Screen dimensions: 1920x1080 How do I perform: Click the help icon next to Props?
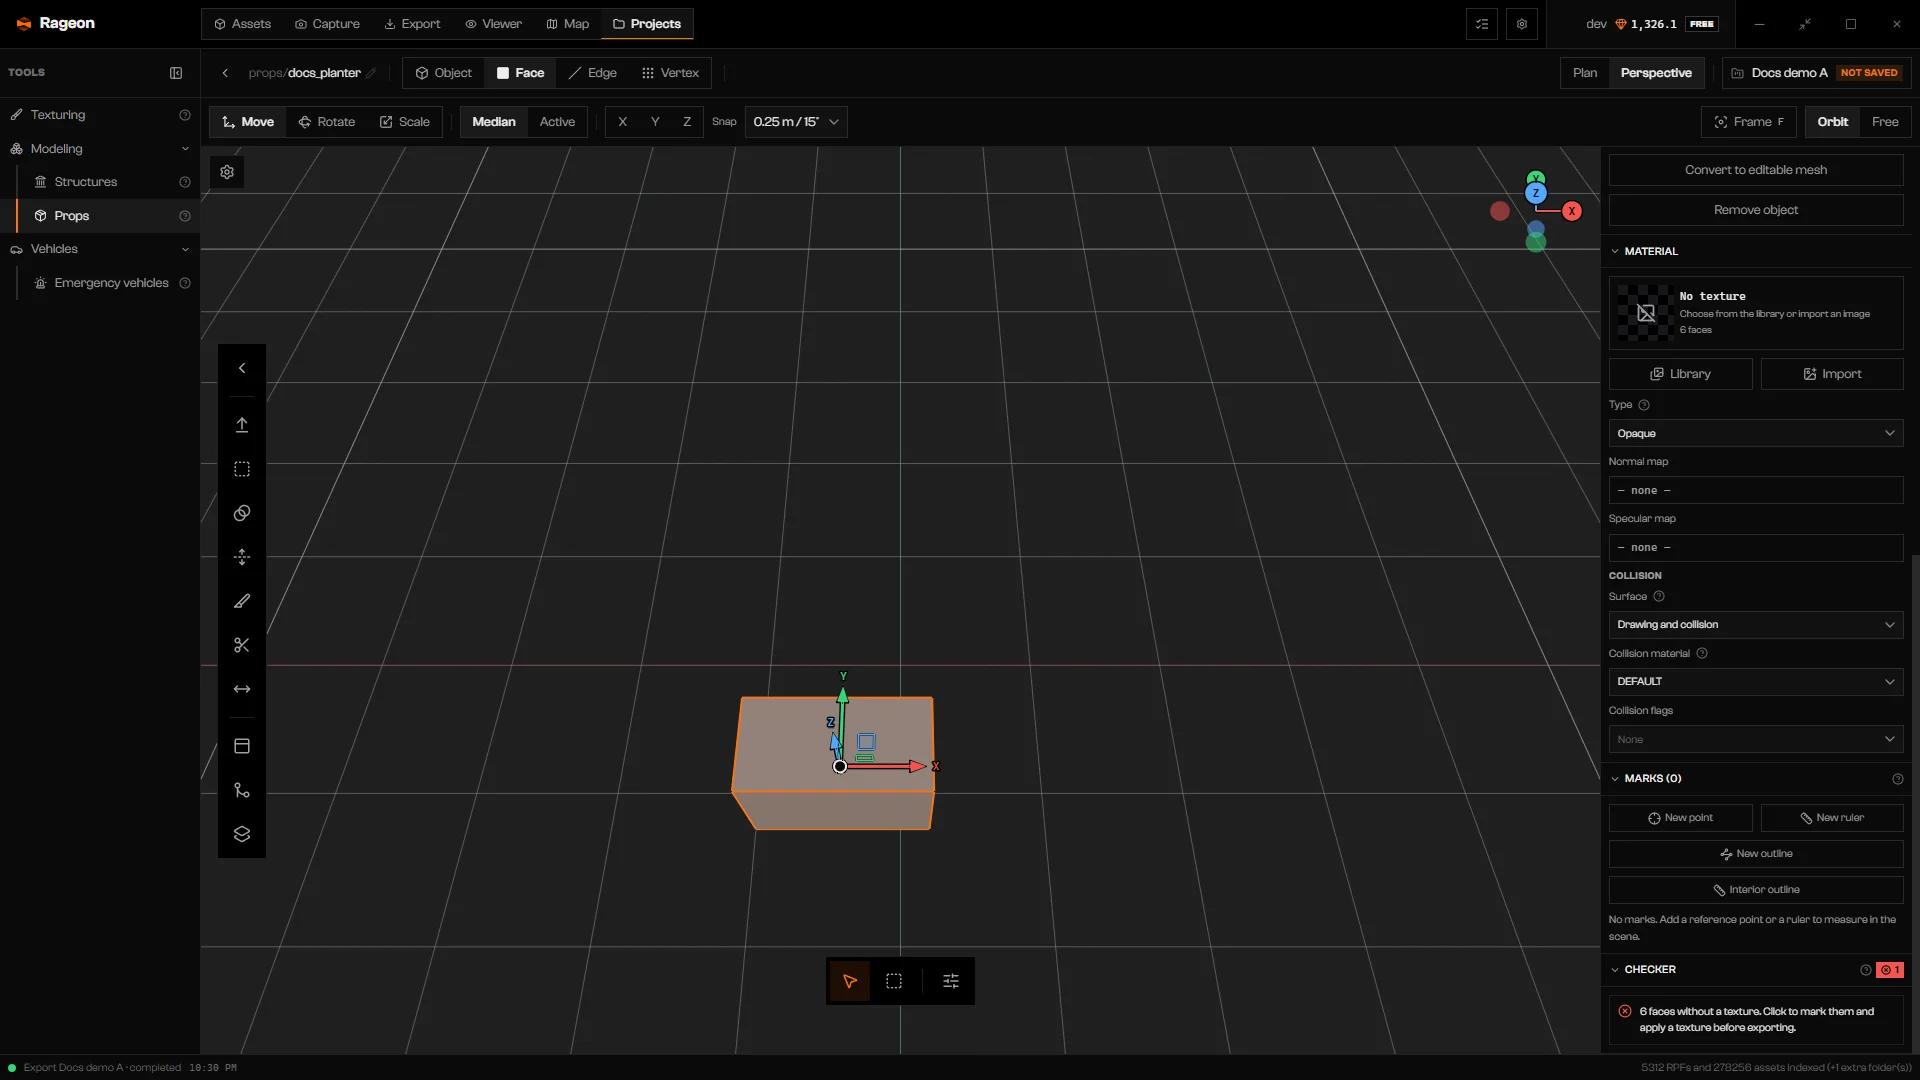point(185,216)
